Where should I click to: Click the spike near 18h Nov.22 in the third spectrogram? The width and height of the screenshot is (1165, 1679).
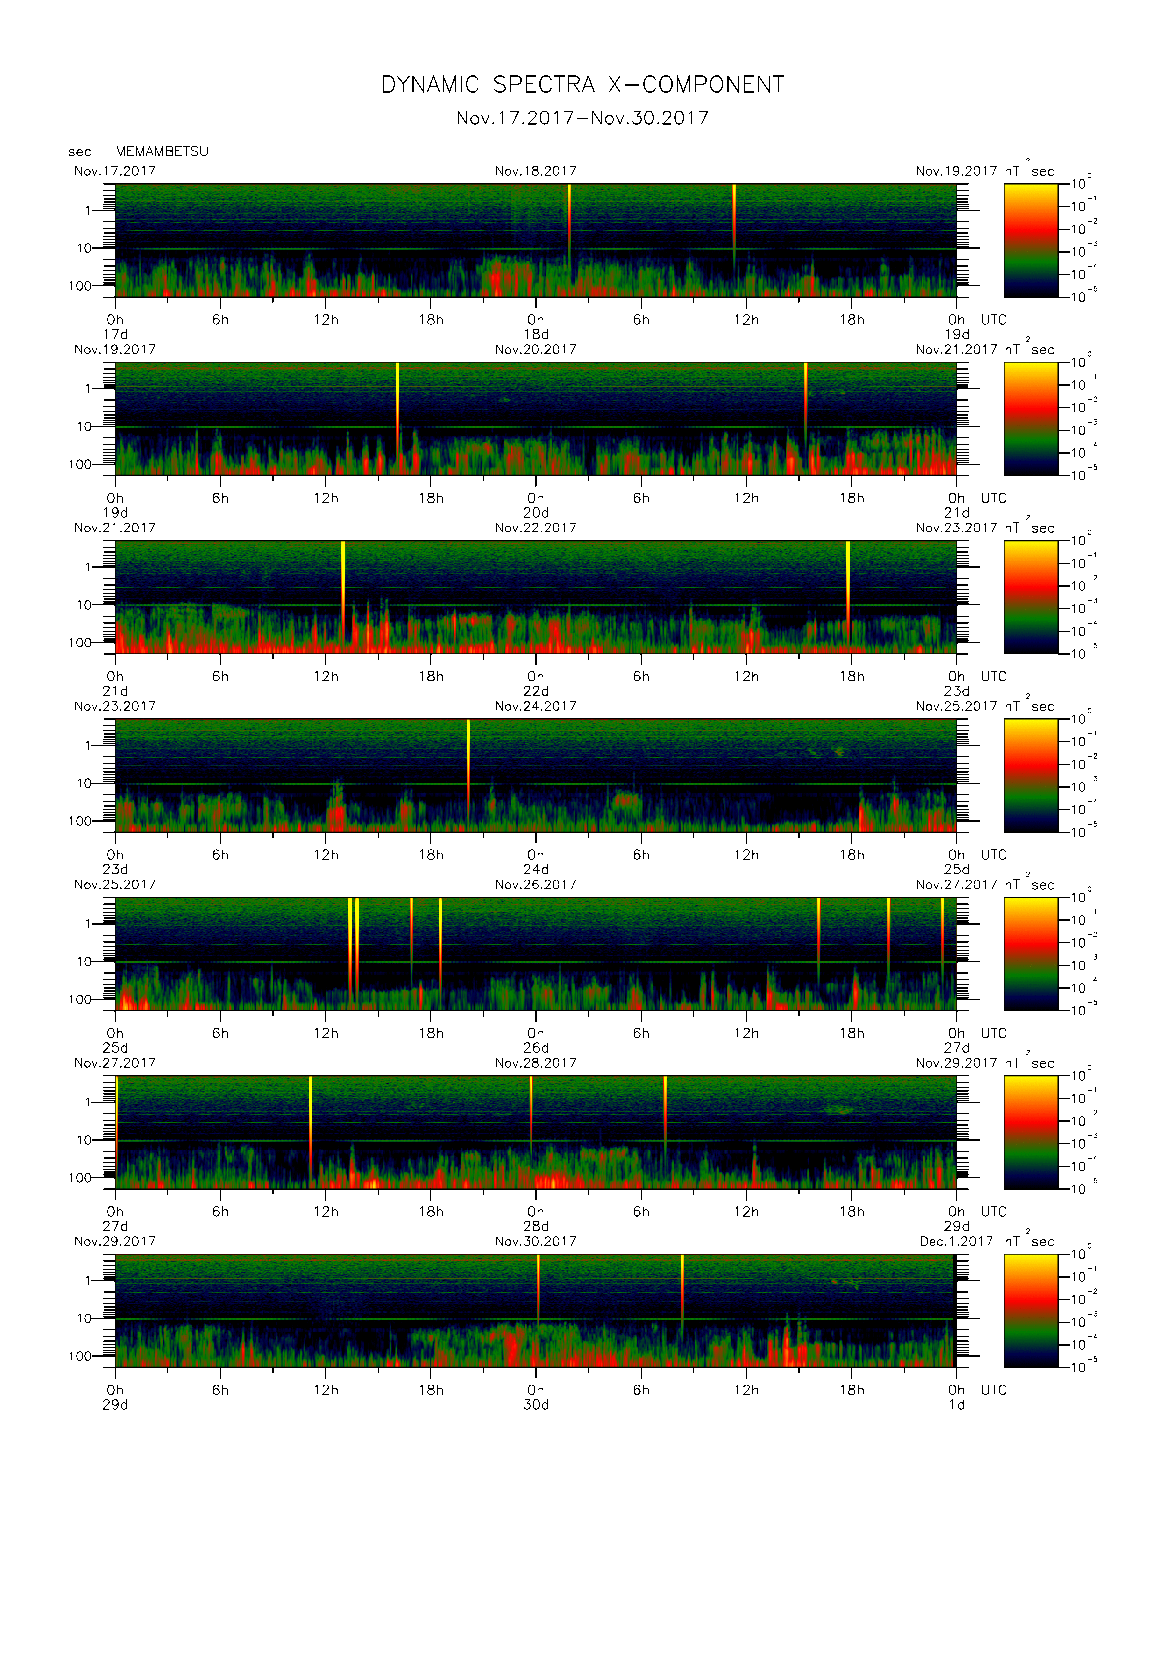point(848,590)
